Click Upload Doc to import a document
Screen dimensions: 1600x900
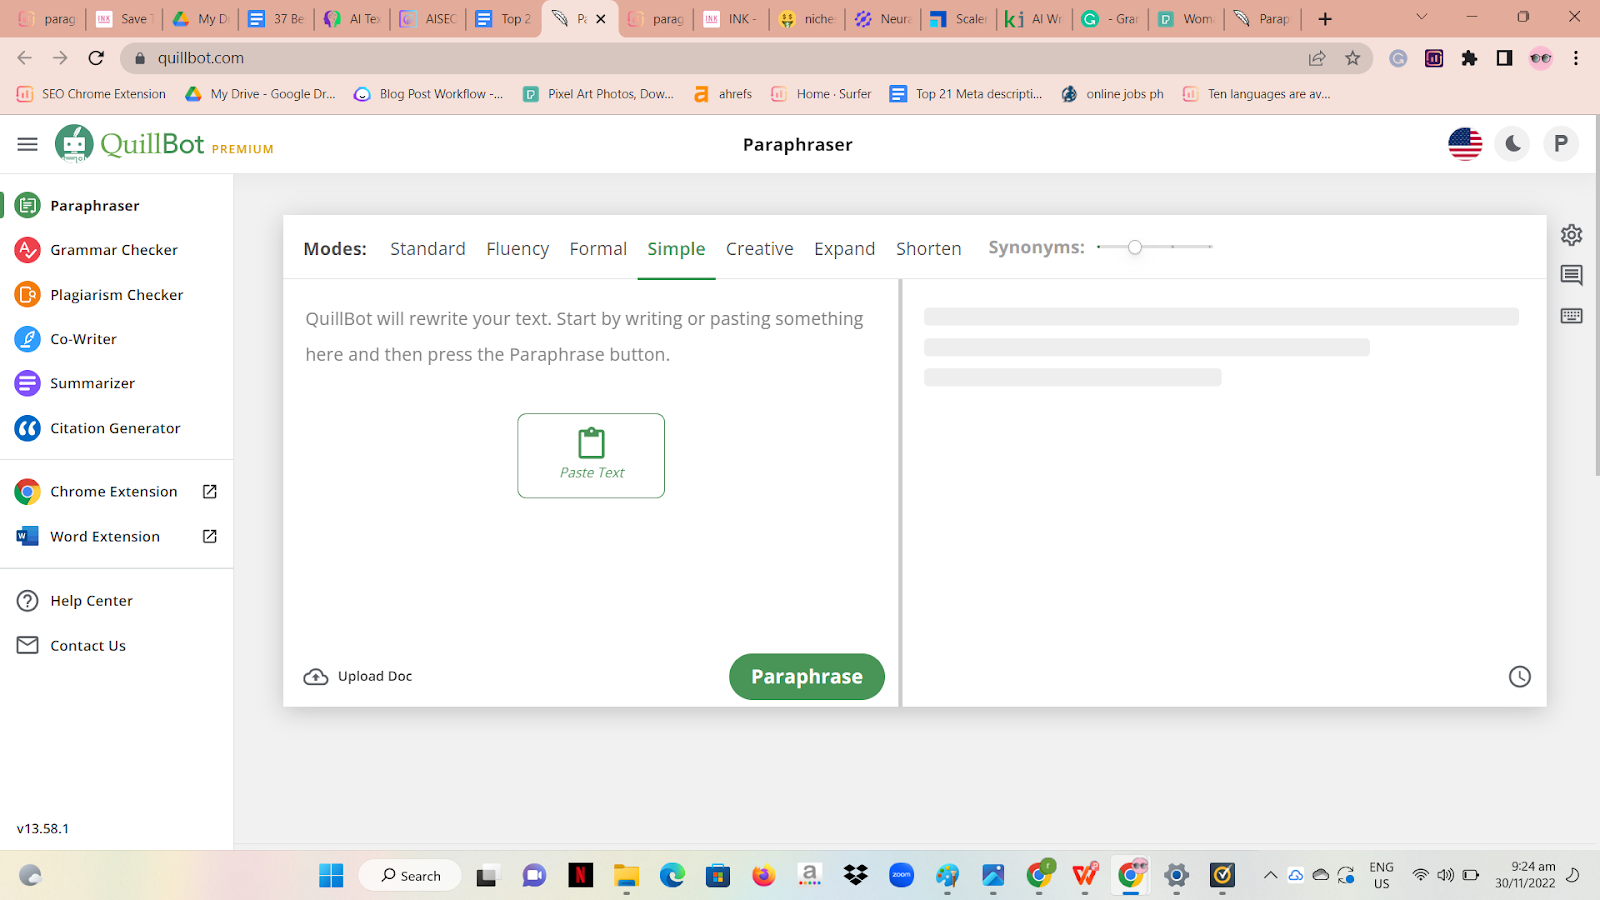tap(358, 677)
